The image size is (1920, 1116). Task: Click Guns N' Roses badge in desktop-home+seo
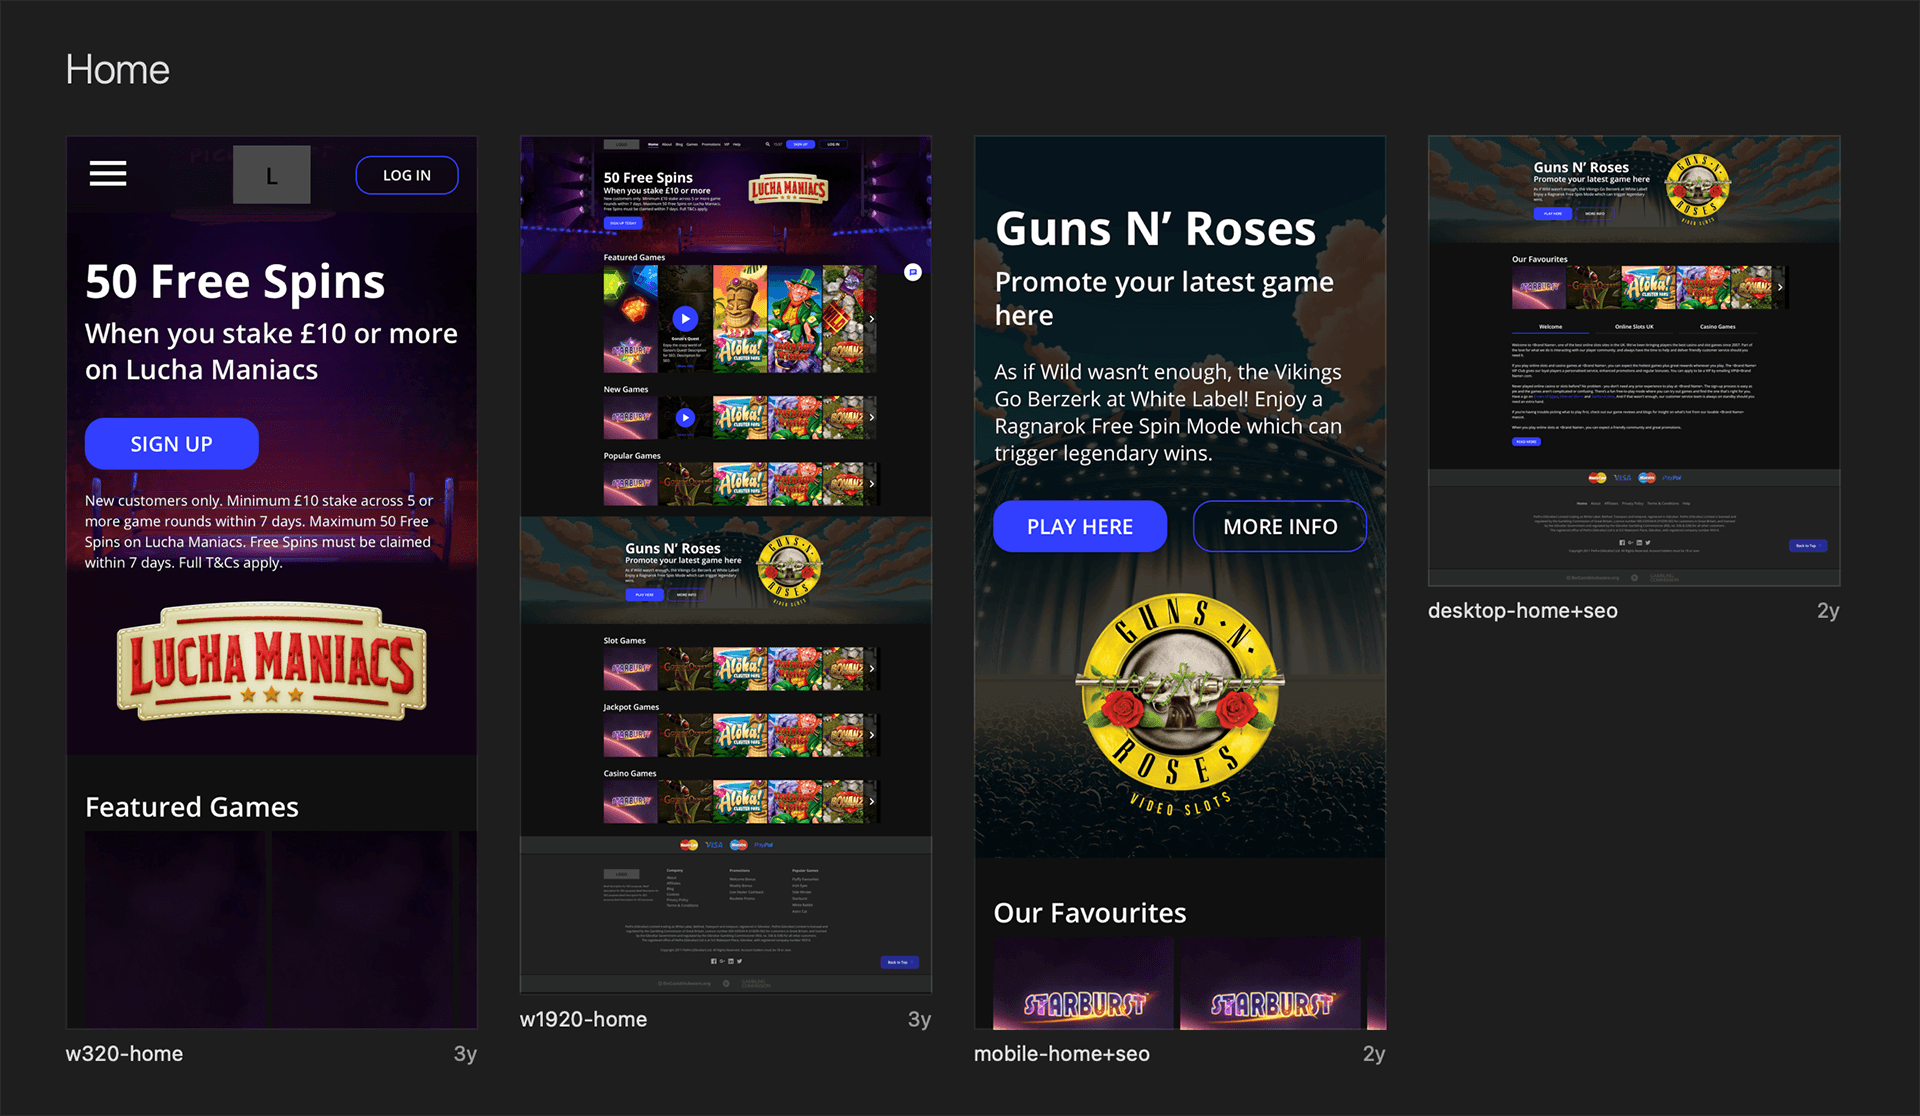click(1697, 189)
